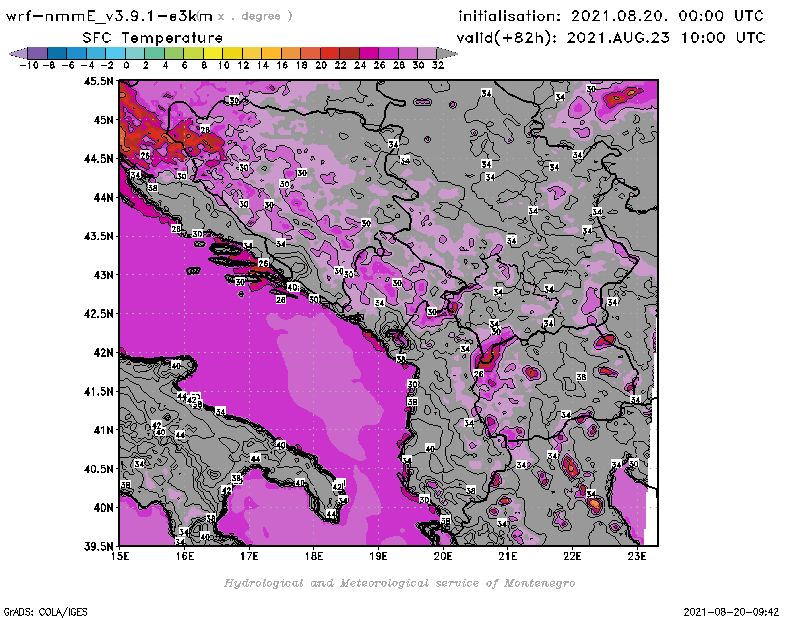Click the '23E' longitude label
Viewport: 800px width, 618px height.
click(637, 556)
